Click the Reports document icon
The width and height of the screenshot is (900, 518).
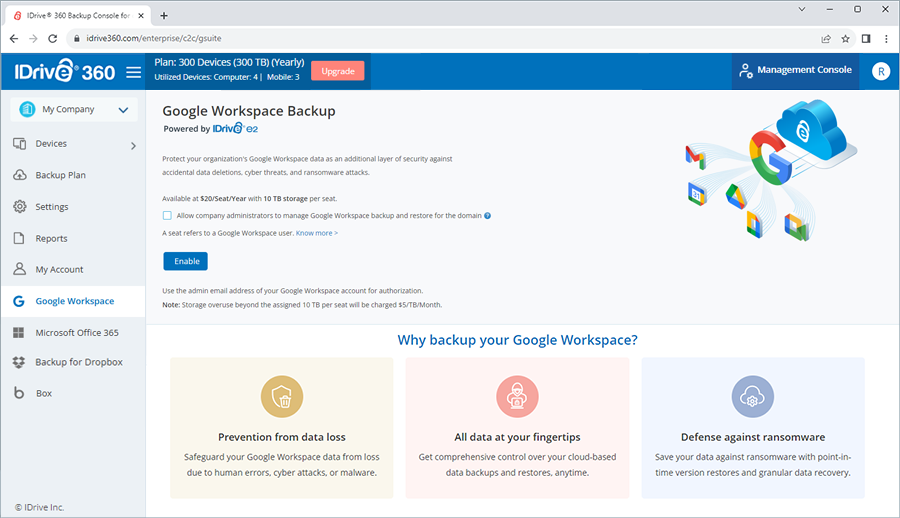coord(19,238)
